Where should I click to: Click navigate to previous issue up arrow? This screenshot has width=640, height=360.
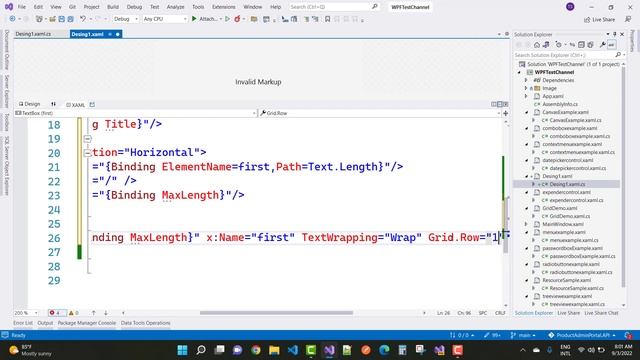click(93, 313)
